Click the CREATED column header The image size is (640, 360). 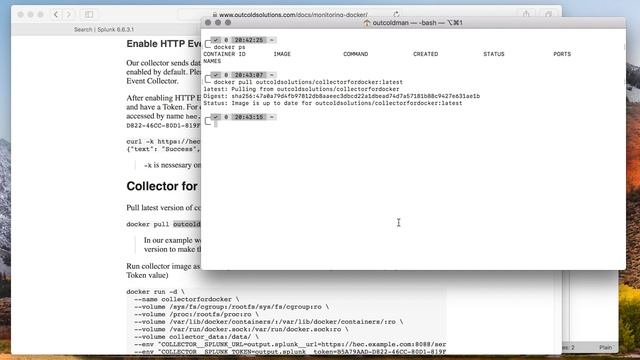(x=425, y=54)
